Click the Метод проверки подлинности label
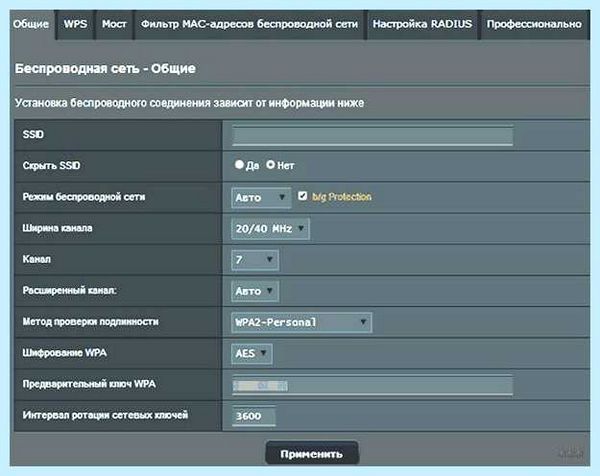Viewport: 600px width, 476px height. click(x=90, y=322)
